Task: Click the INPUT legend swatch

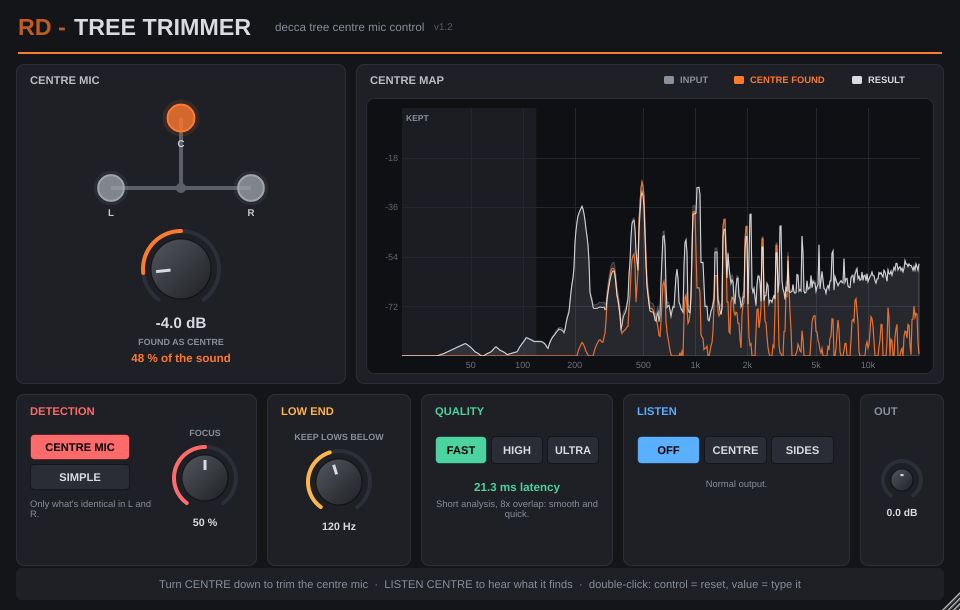Action: click(669, 80)
